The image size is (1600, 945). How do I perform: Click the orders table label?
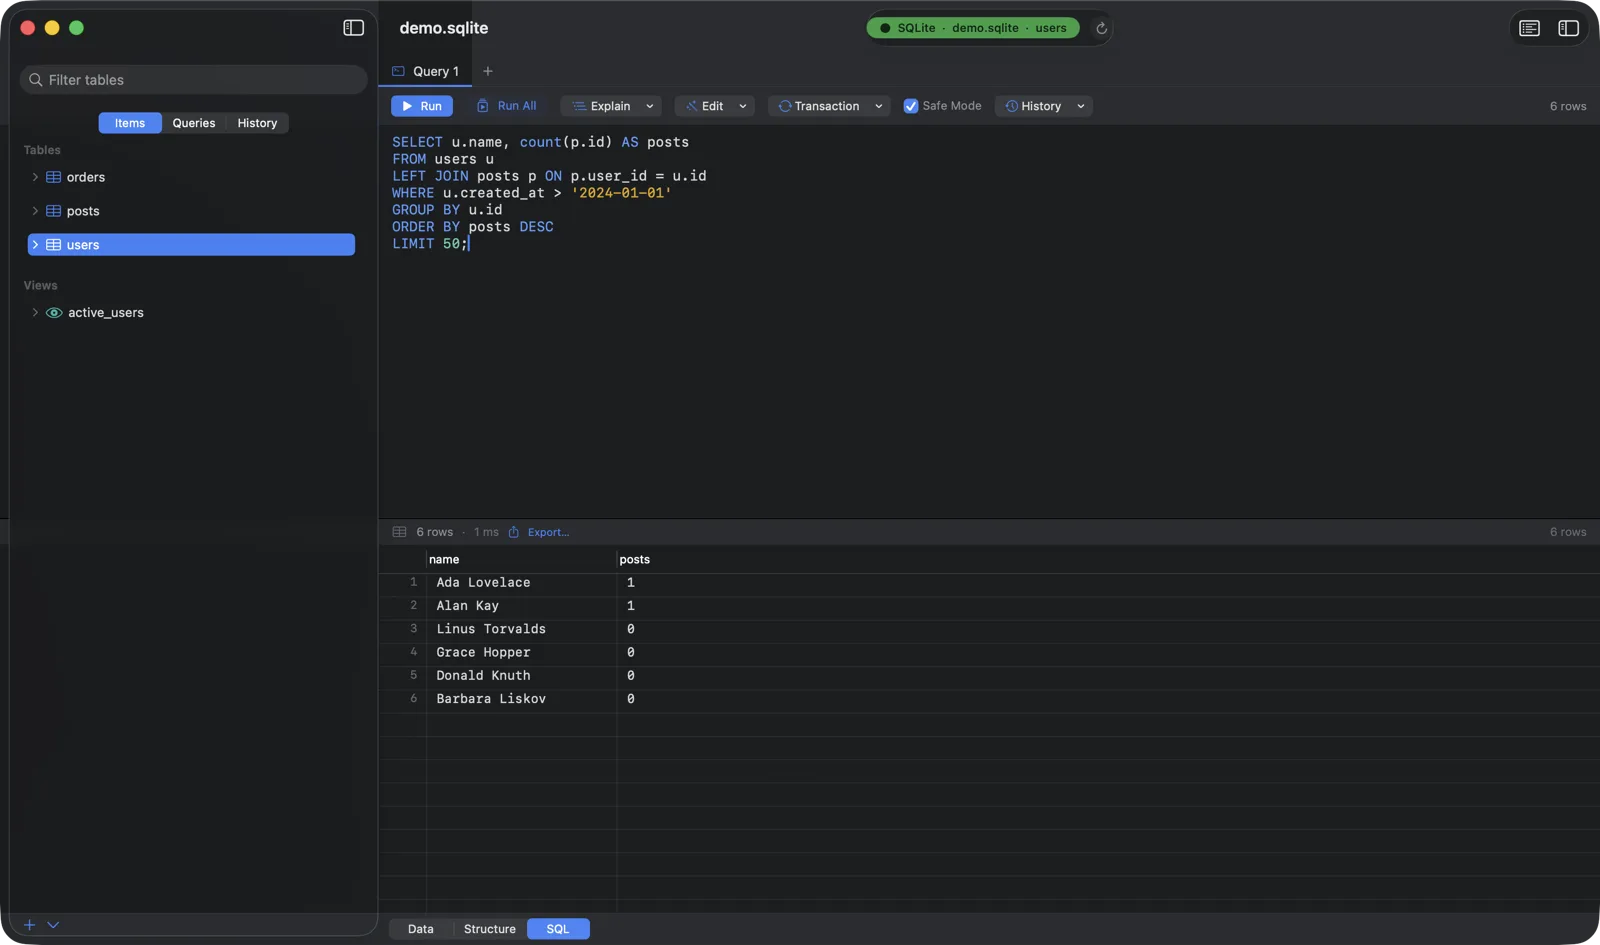[x=86, y=177]
